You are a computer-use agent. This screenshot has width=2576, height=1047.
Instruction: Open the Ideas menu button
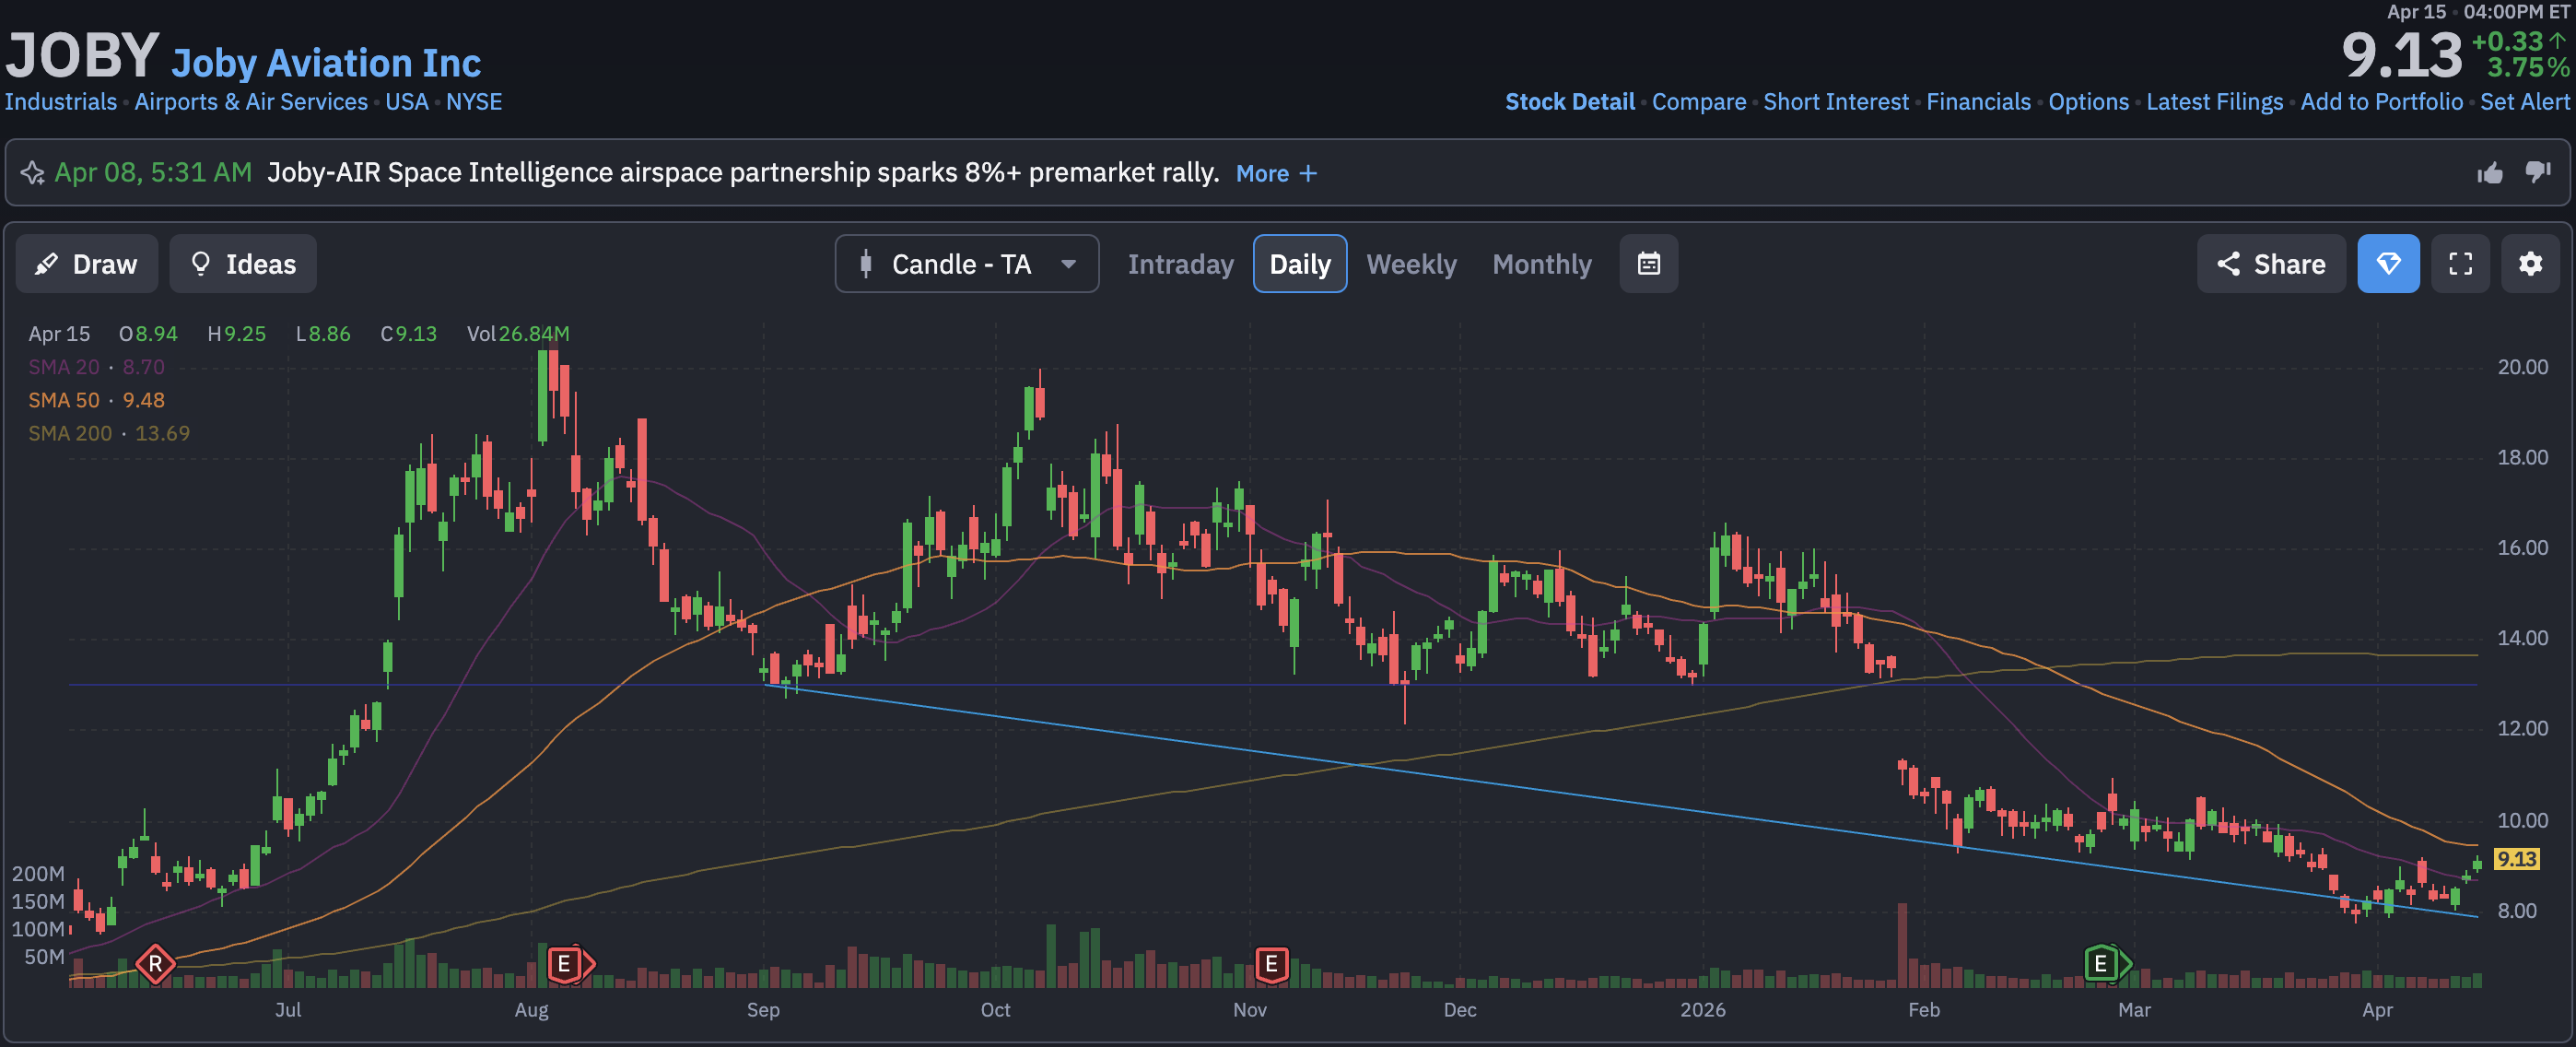pos(243,264)
